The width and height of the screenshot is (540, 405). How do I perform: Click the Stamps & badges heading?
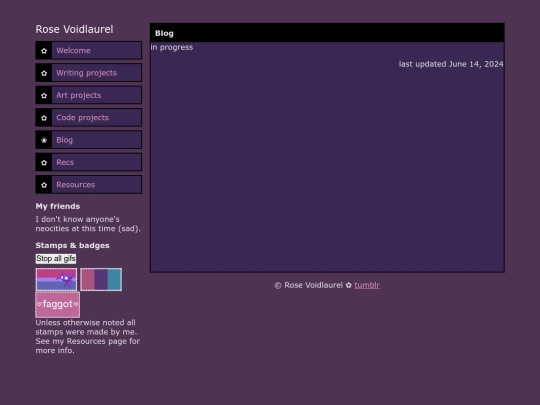(x=72, y=246)
